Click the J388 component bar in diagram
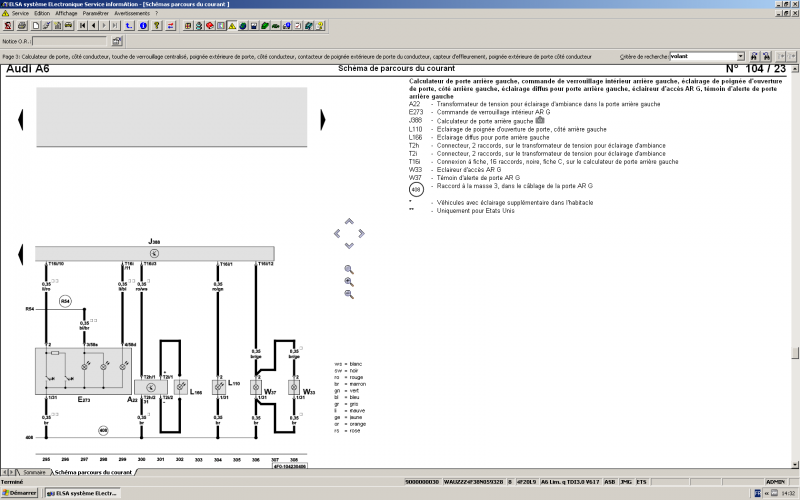This screenshot has width=800, height=500. tap(155, 254)
